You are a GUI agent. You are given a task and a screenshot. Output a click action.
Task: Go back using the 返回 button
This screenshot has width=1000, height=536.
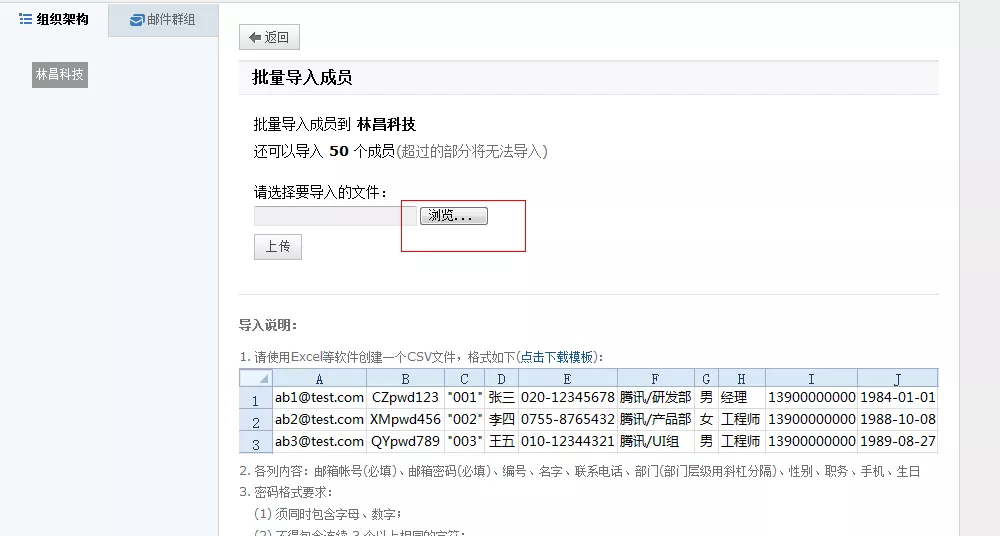[269, 38]
